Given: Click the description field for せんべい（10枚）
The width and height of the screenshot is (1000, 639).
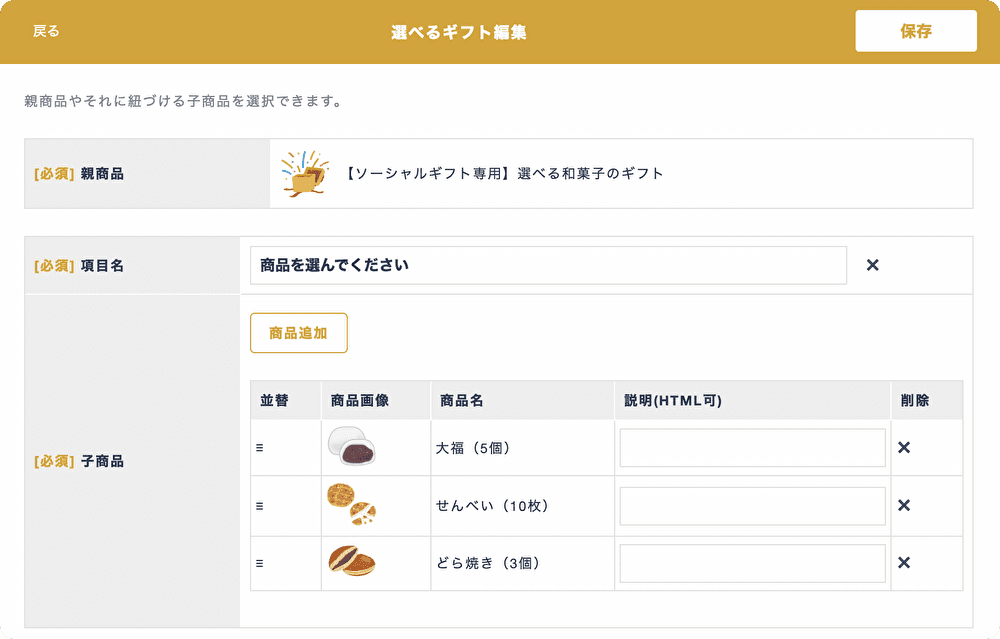Looking at the screenshot, I should [752, 506].
